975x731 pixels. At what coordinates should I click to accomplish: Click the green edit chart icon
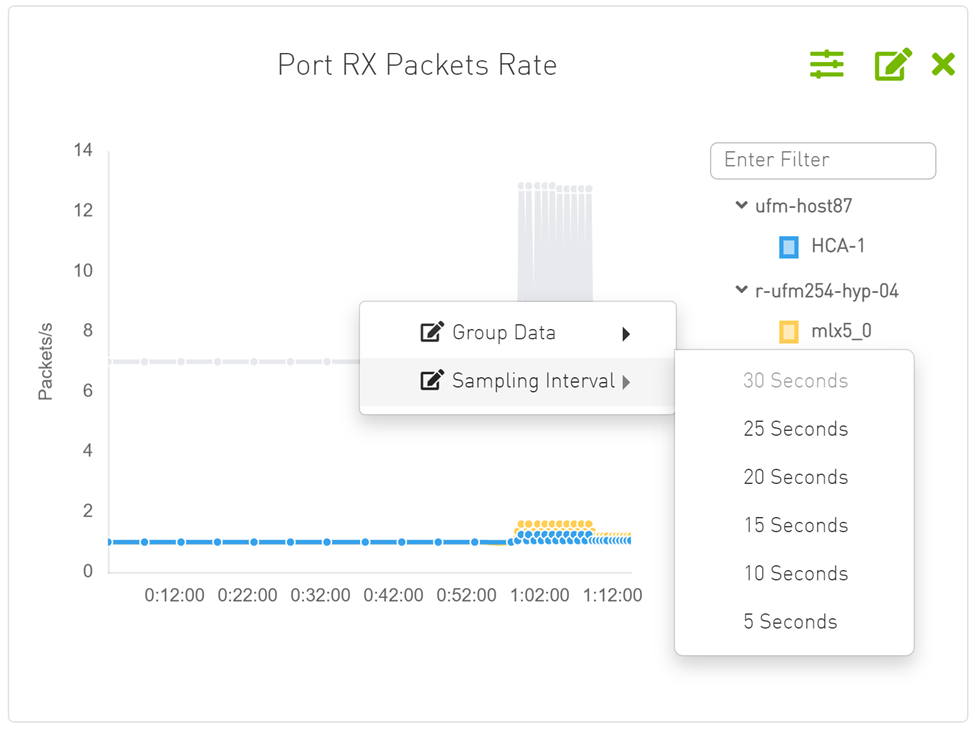892,65
